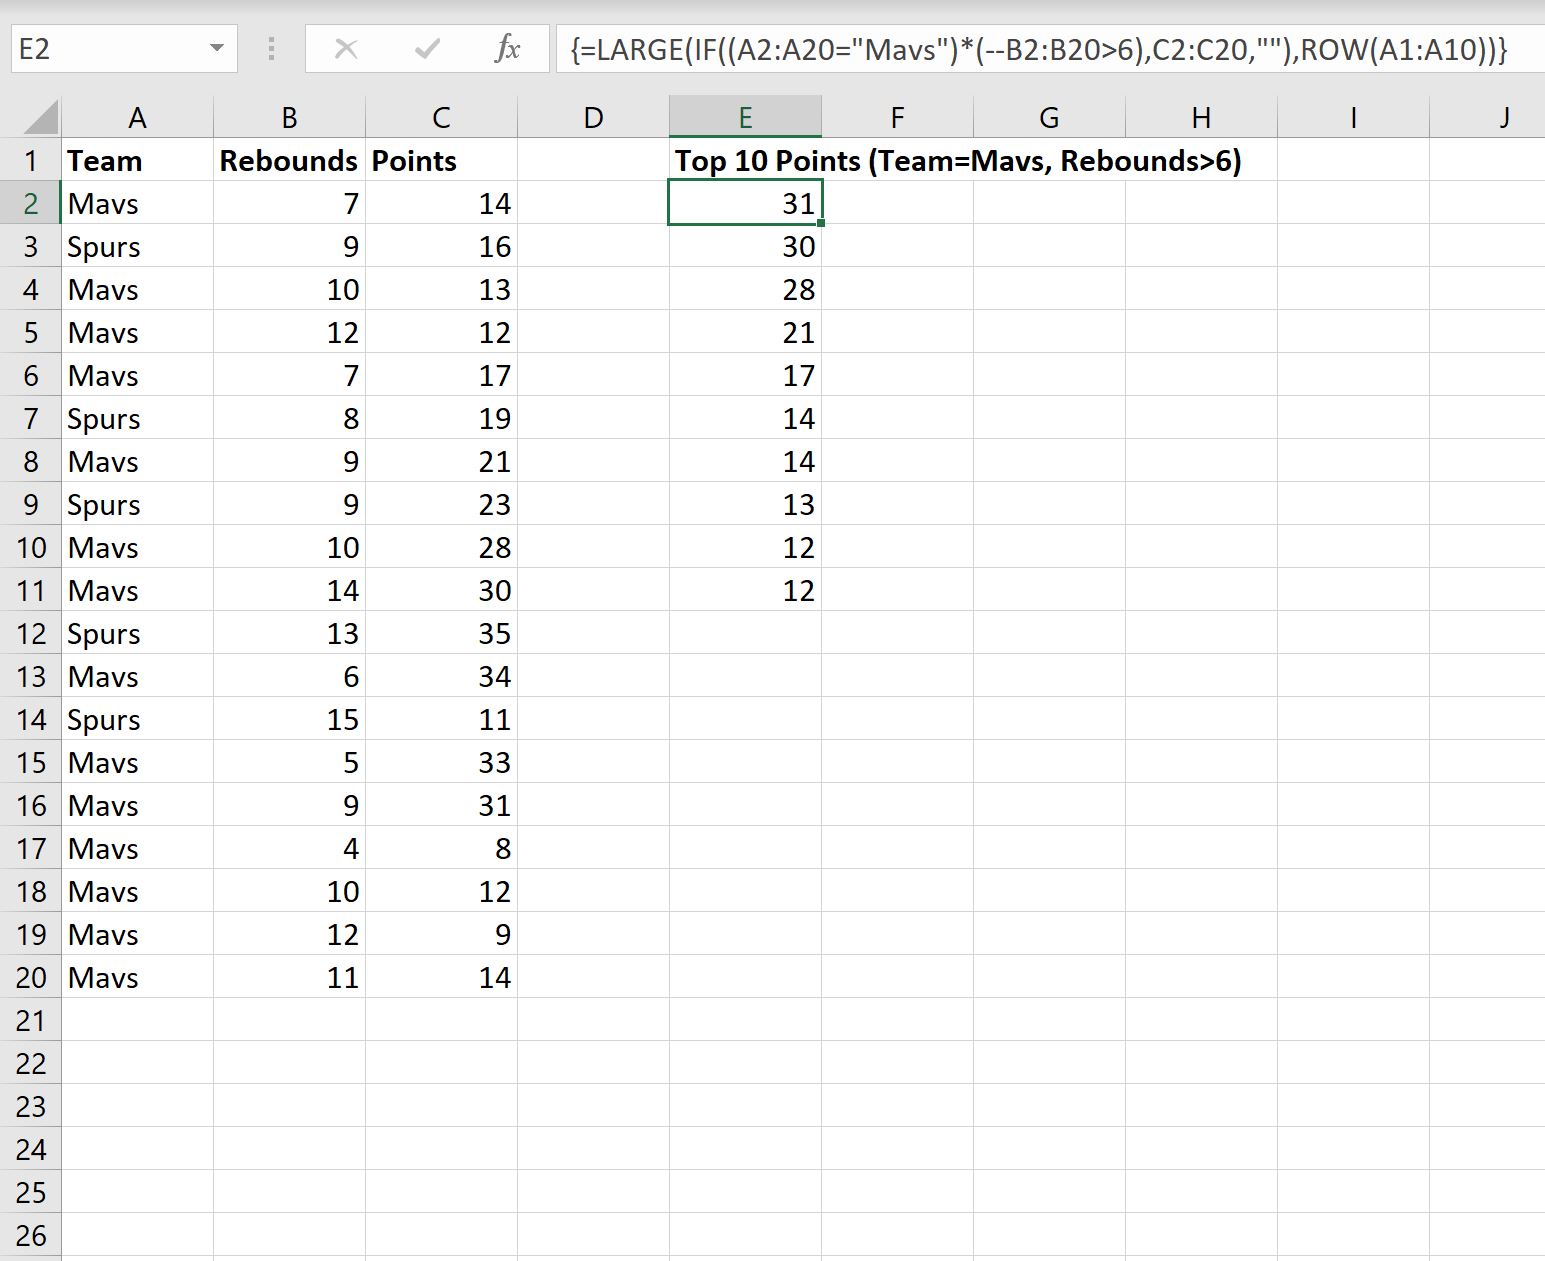Image resolution: width=1545 pixels, height=1261 pixels.
Task: Select row 1 header
Action: [31, 160]
